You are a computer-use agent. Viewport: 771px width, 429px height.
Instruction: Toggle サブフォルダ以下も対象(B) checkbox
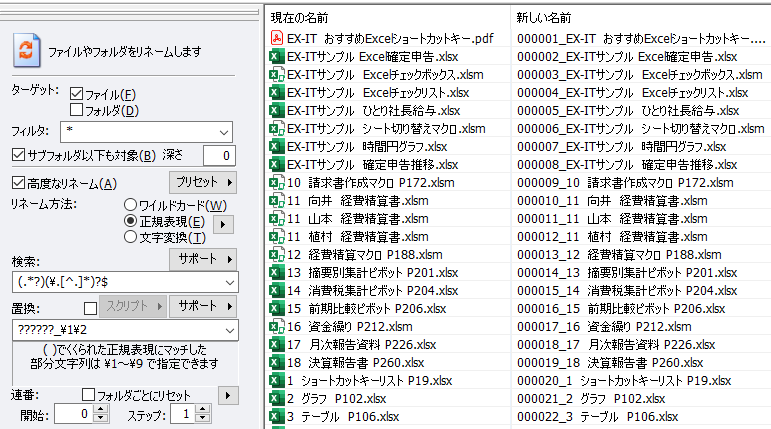point(18,155)
